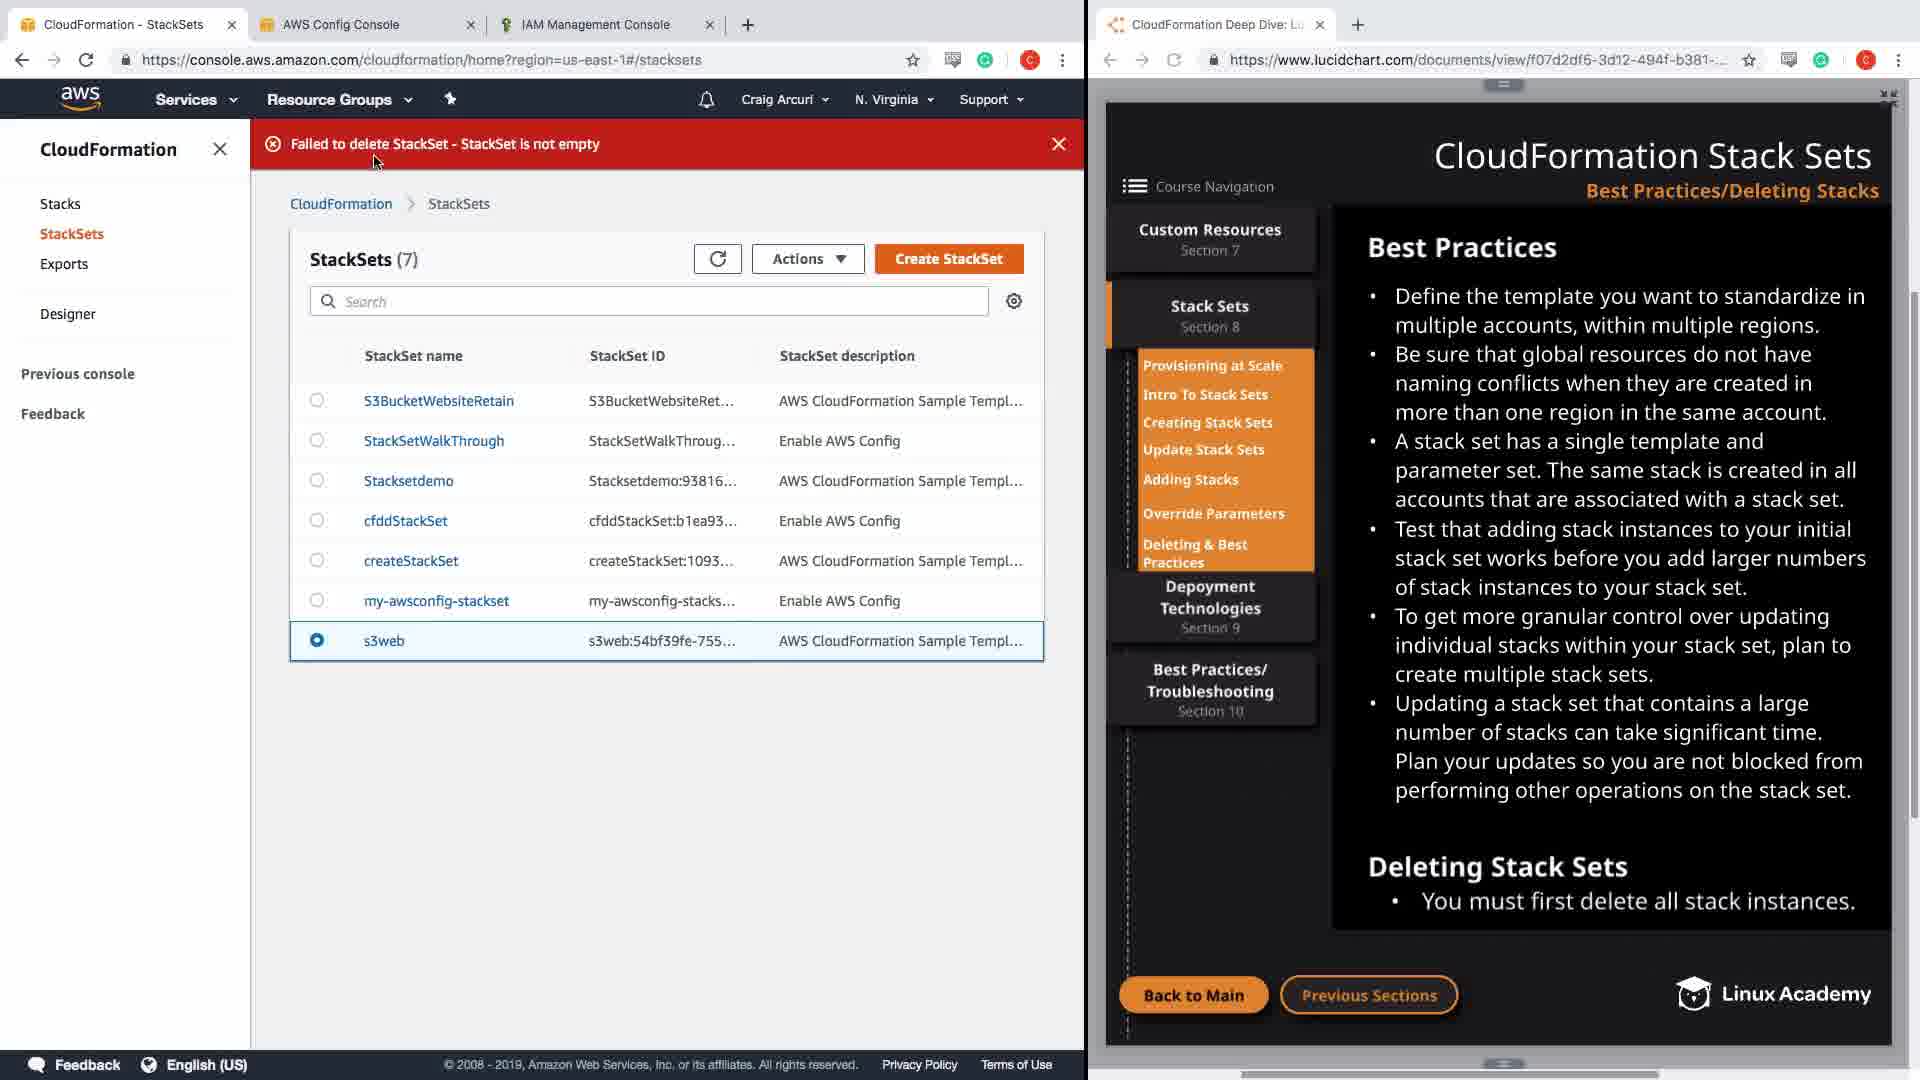Screen dimensions: 1920x1080
Task: Click the refresh StackSets icon button
Action: click(717, 259)
